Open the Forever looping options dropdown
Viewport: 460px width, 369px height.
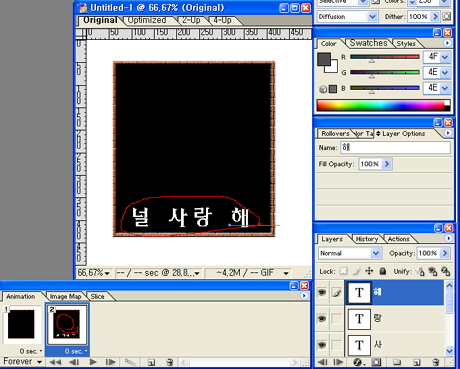point(23,362)
